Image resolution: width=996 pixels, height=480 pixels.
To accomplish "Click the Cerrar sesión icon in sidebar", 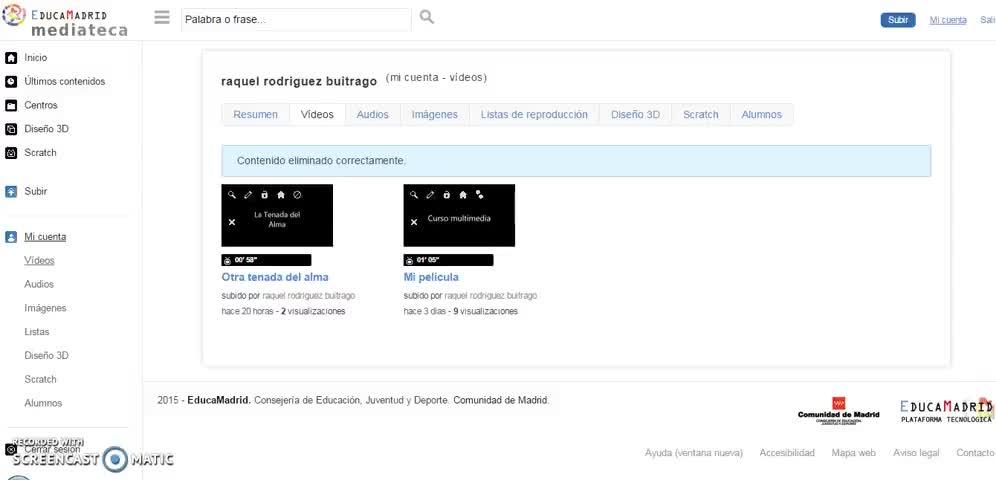I will [x=11, y=449].
